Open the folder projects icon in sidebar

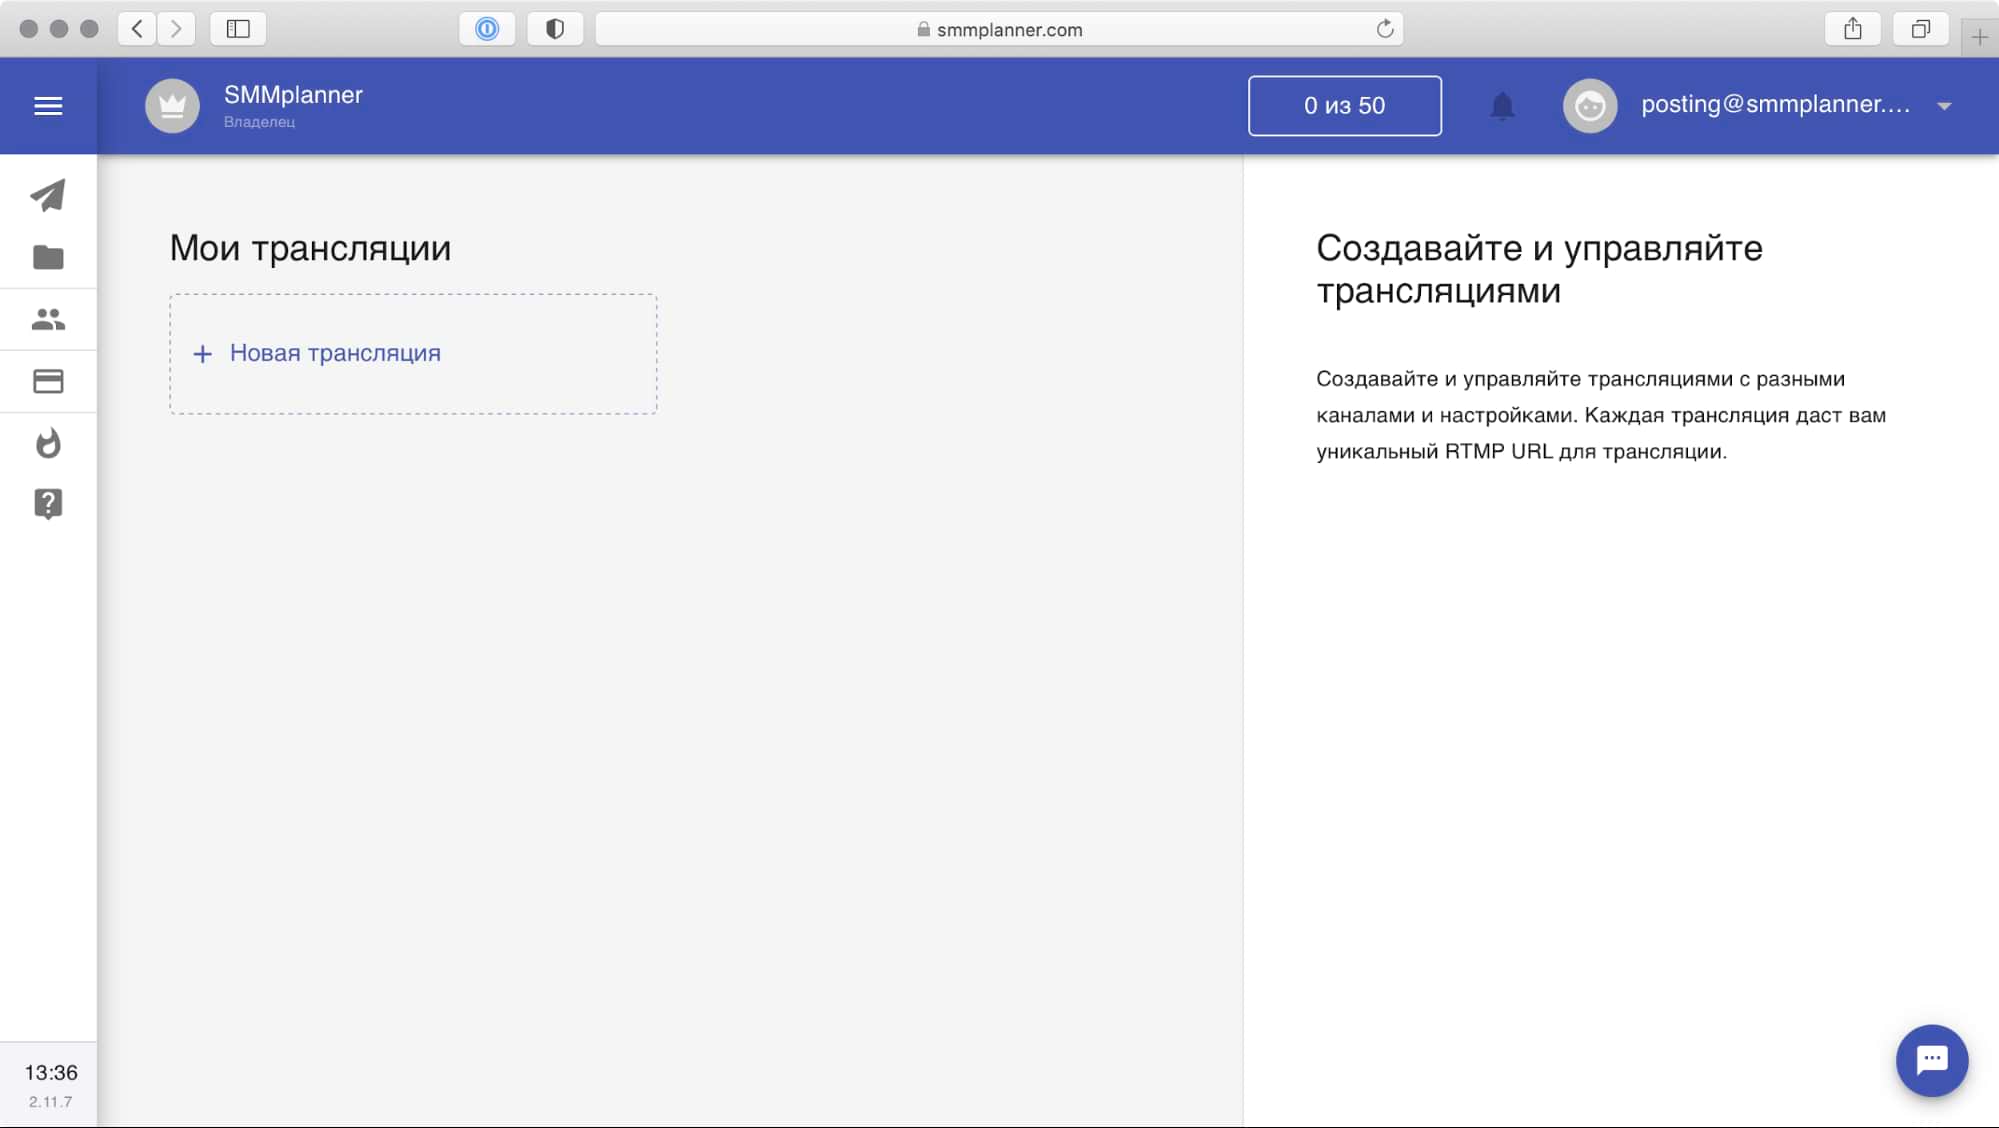48,258
